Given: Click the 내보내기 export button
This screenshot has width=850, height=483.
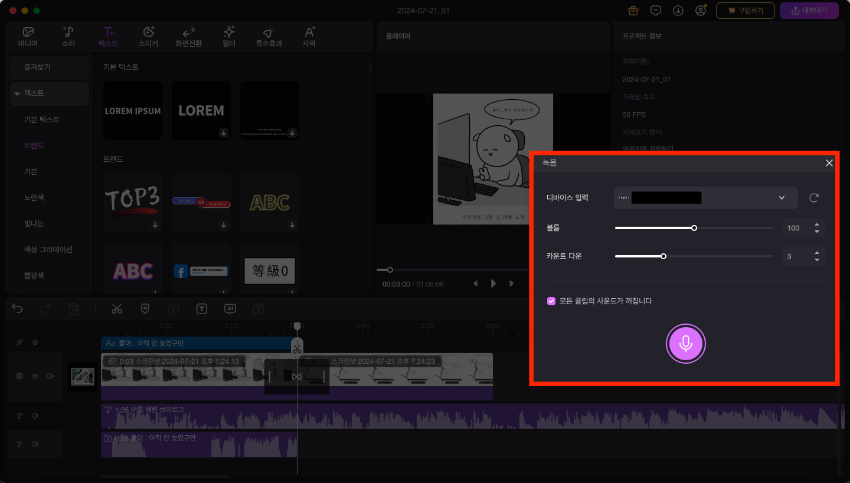Looking at the screenshot, I should tap(809, 11).
